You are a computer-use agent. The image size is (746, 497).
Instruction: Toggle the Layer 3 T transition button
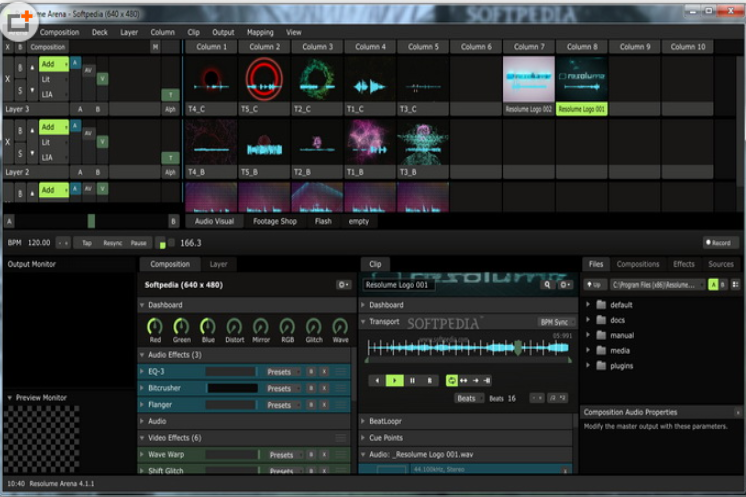pyautogui.click(x=170, y=95)
